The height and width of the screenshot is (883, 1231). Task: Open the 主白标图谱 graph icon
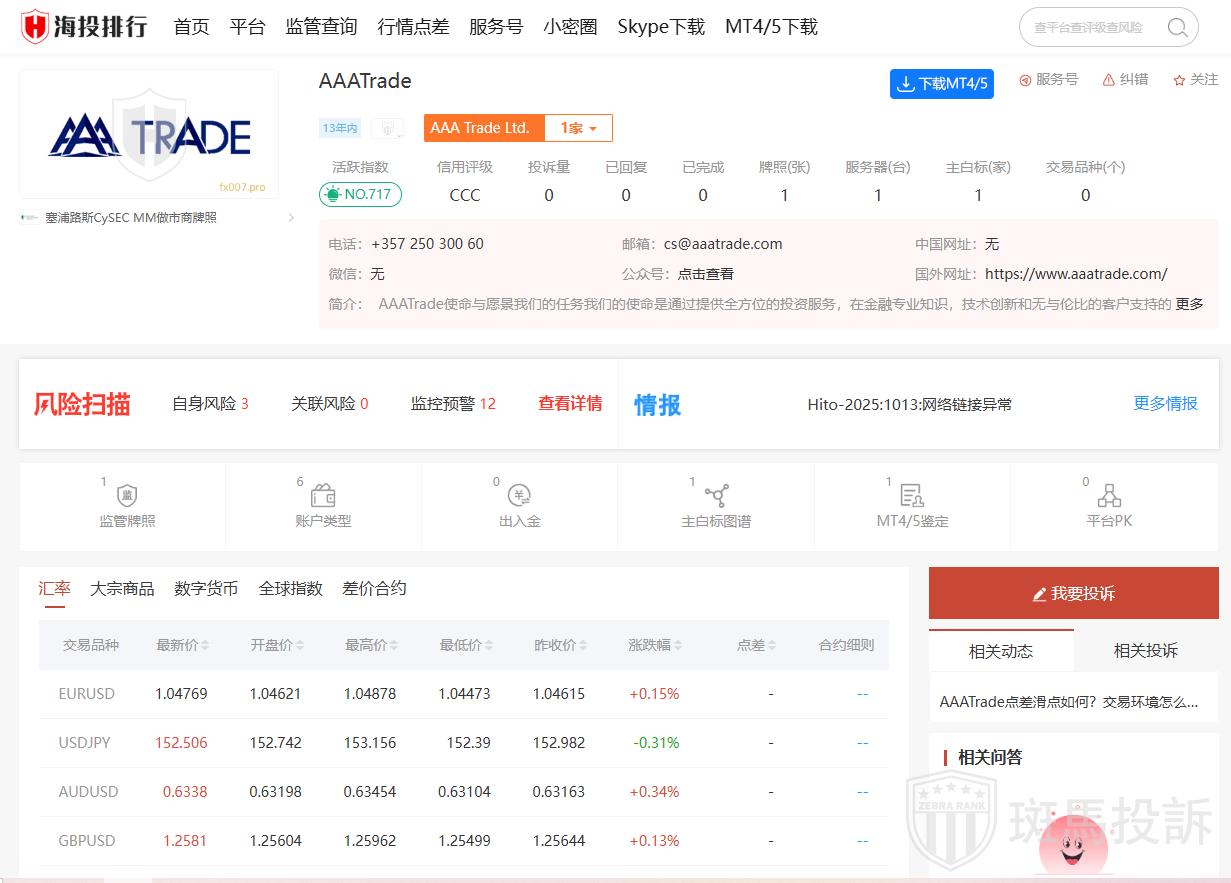click(716, 496)
